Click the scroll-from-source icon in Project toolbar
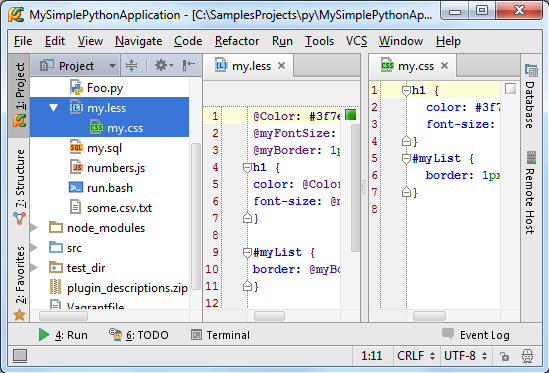Image resolution: width=549 pixels, height=373 pixels. pos(131,65)
